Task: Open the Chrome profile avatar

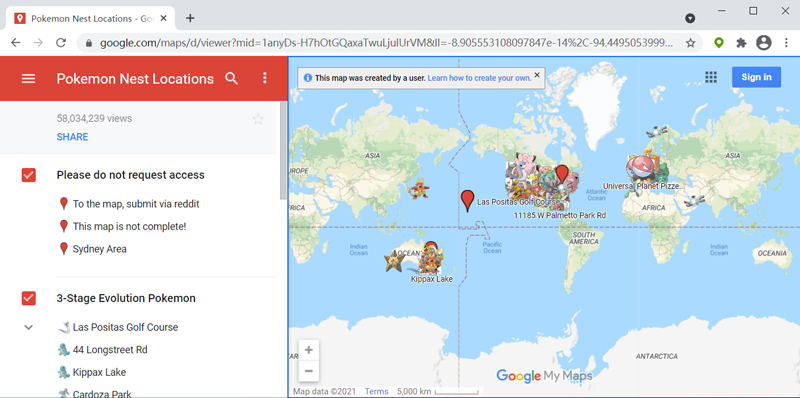Action: (x=764, y=43)
